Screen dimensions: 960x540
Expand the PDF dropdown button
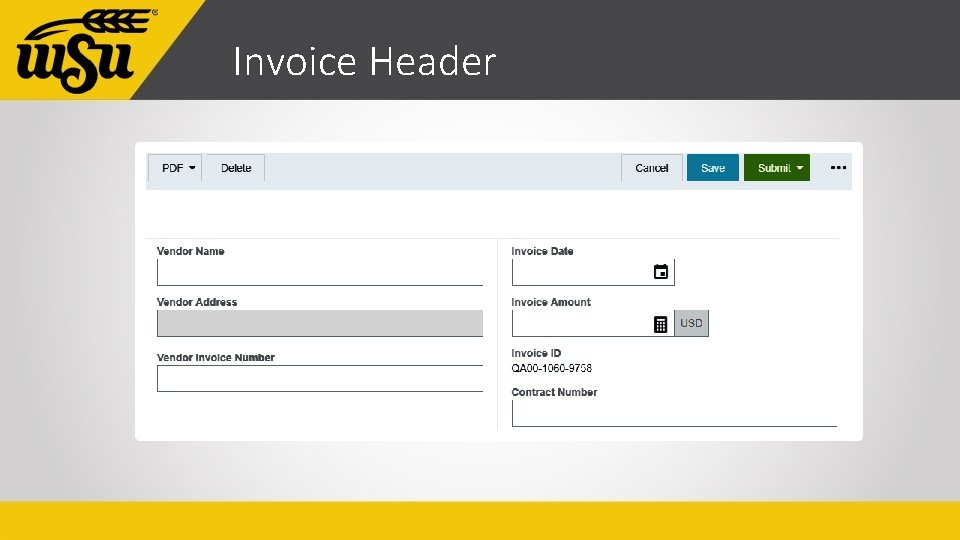point(175,168)
